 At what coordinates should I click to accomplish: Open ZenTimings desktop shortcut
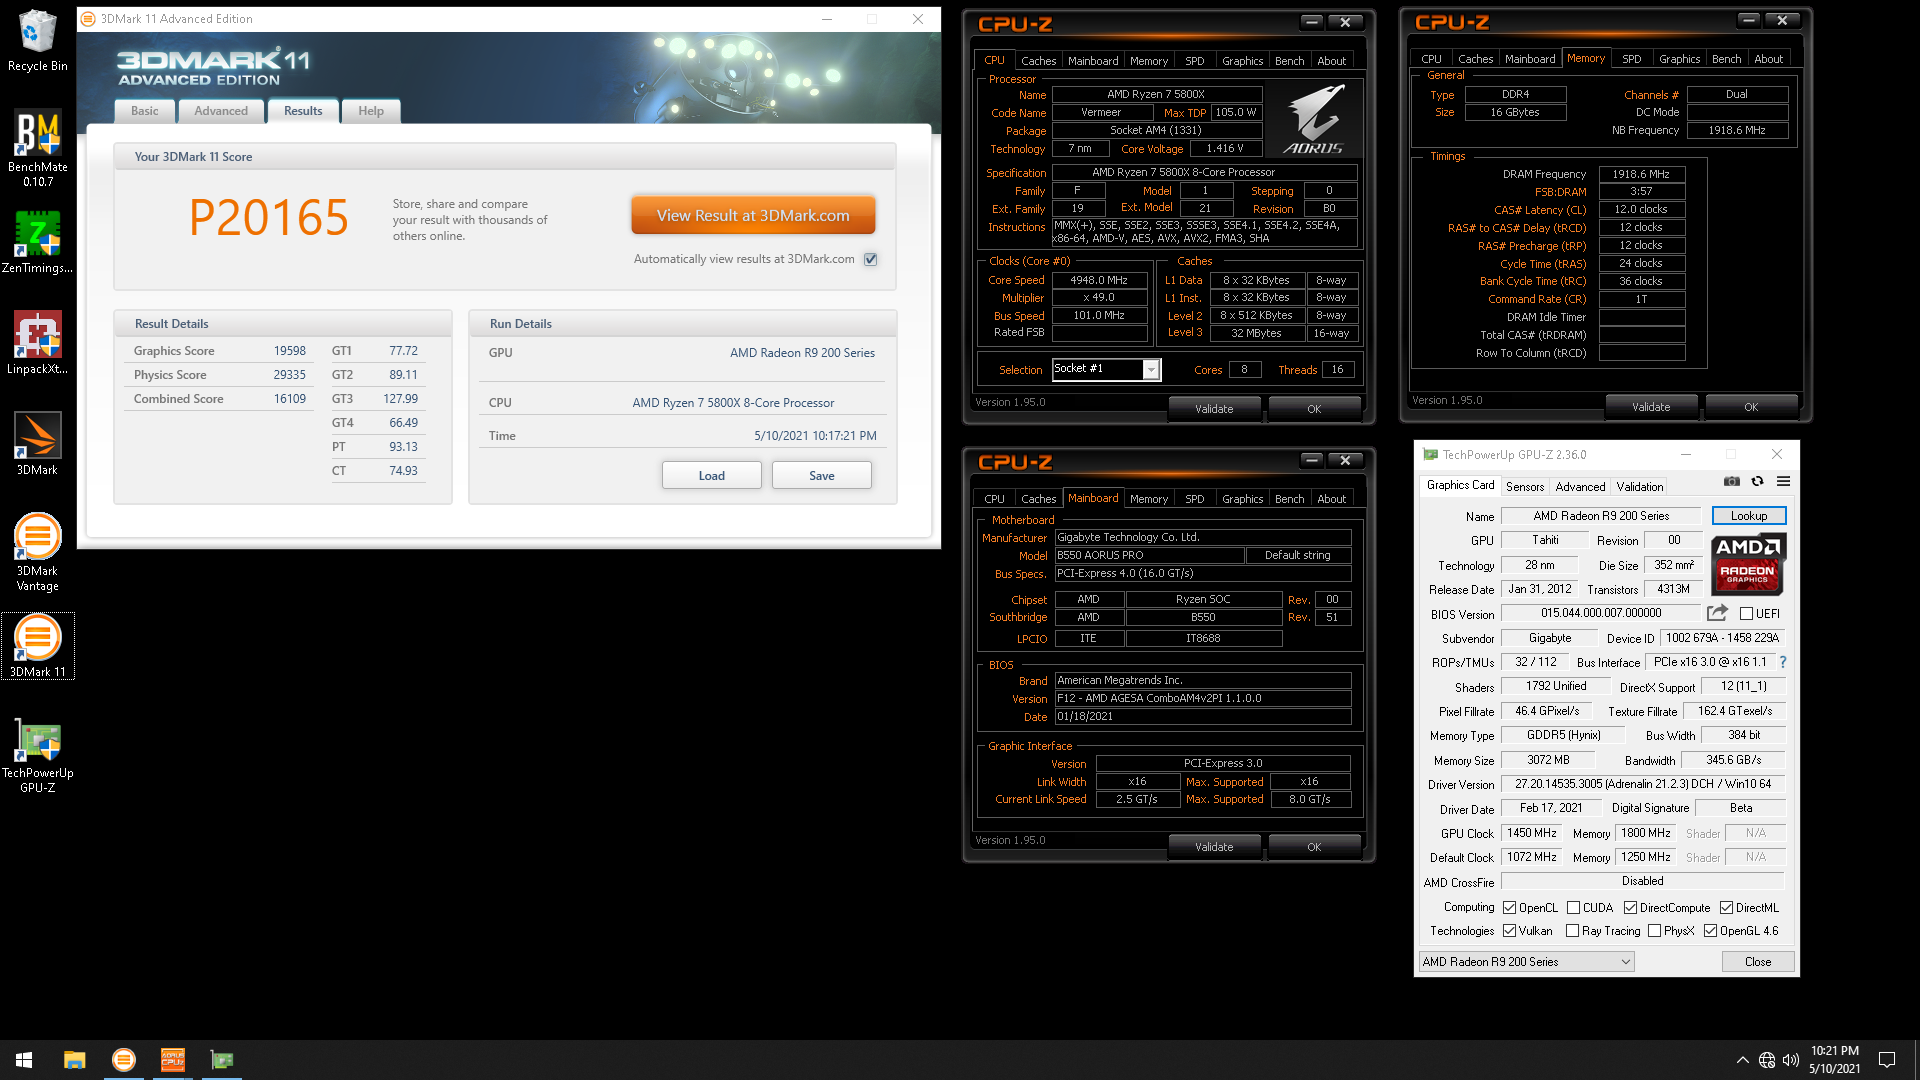[x=37, y=241]
